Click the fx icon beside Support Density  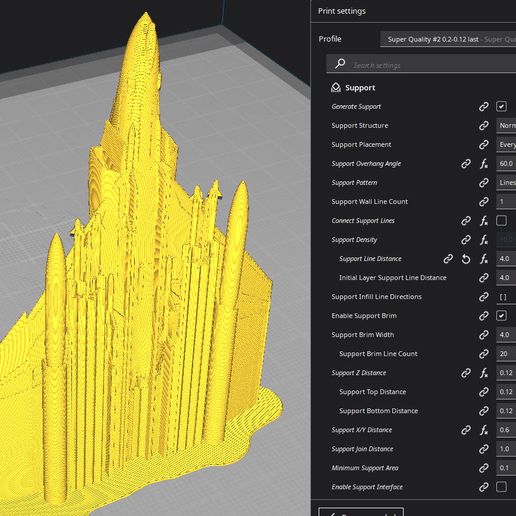point(484,240)
